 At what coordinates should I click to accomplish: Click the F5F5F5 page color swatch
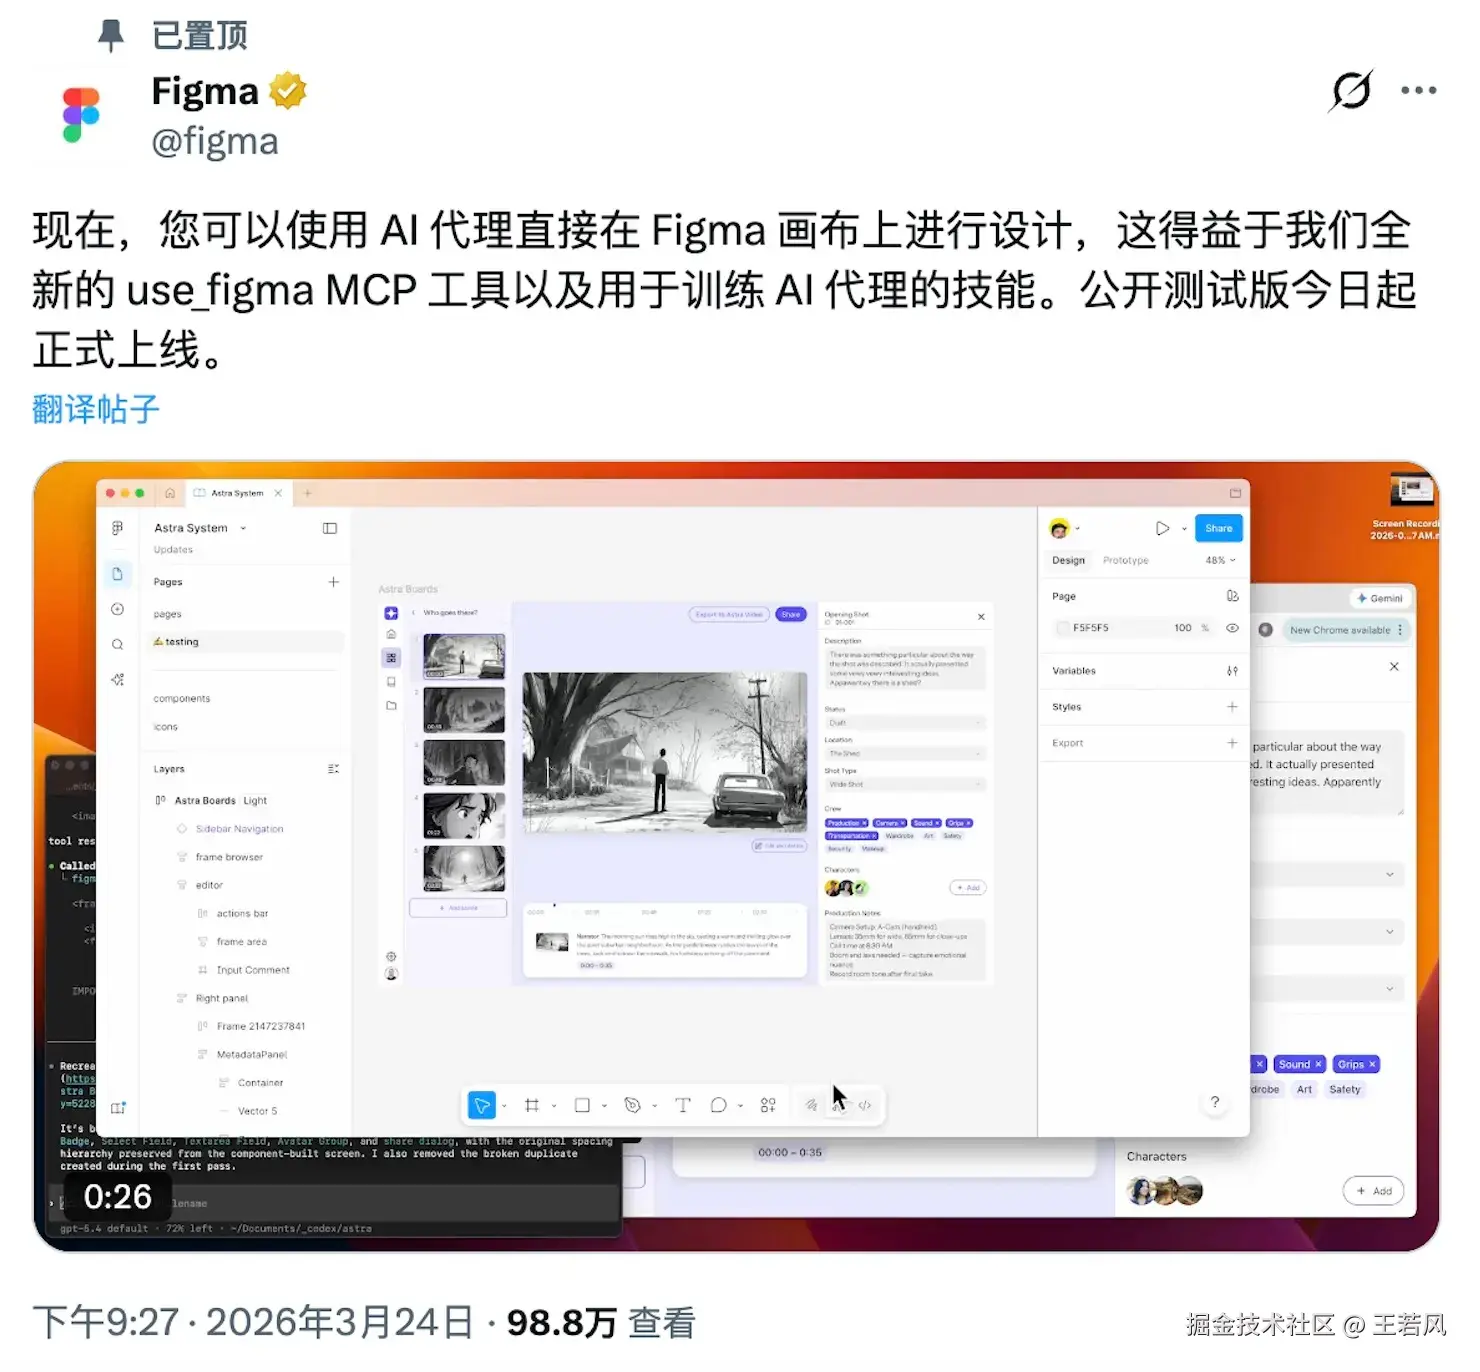1063,628
